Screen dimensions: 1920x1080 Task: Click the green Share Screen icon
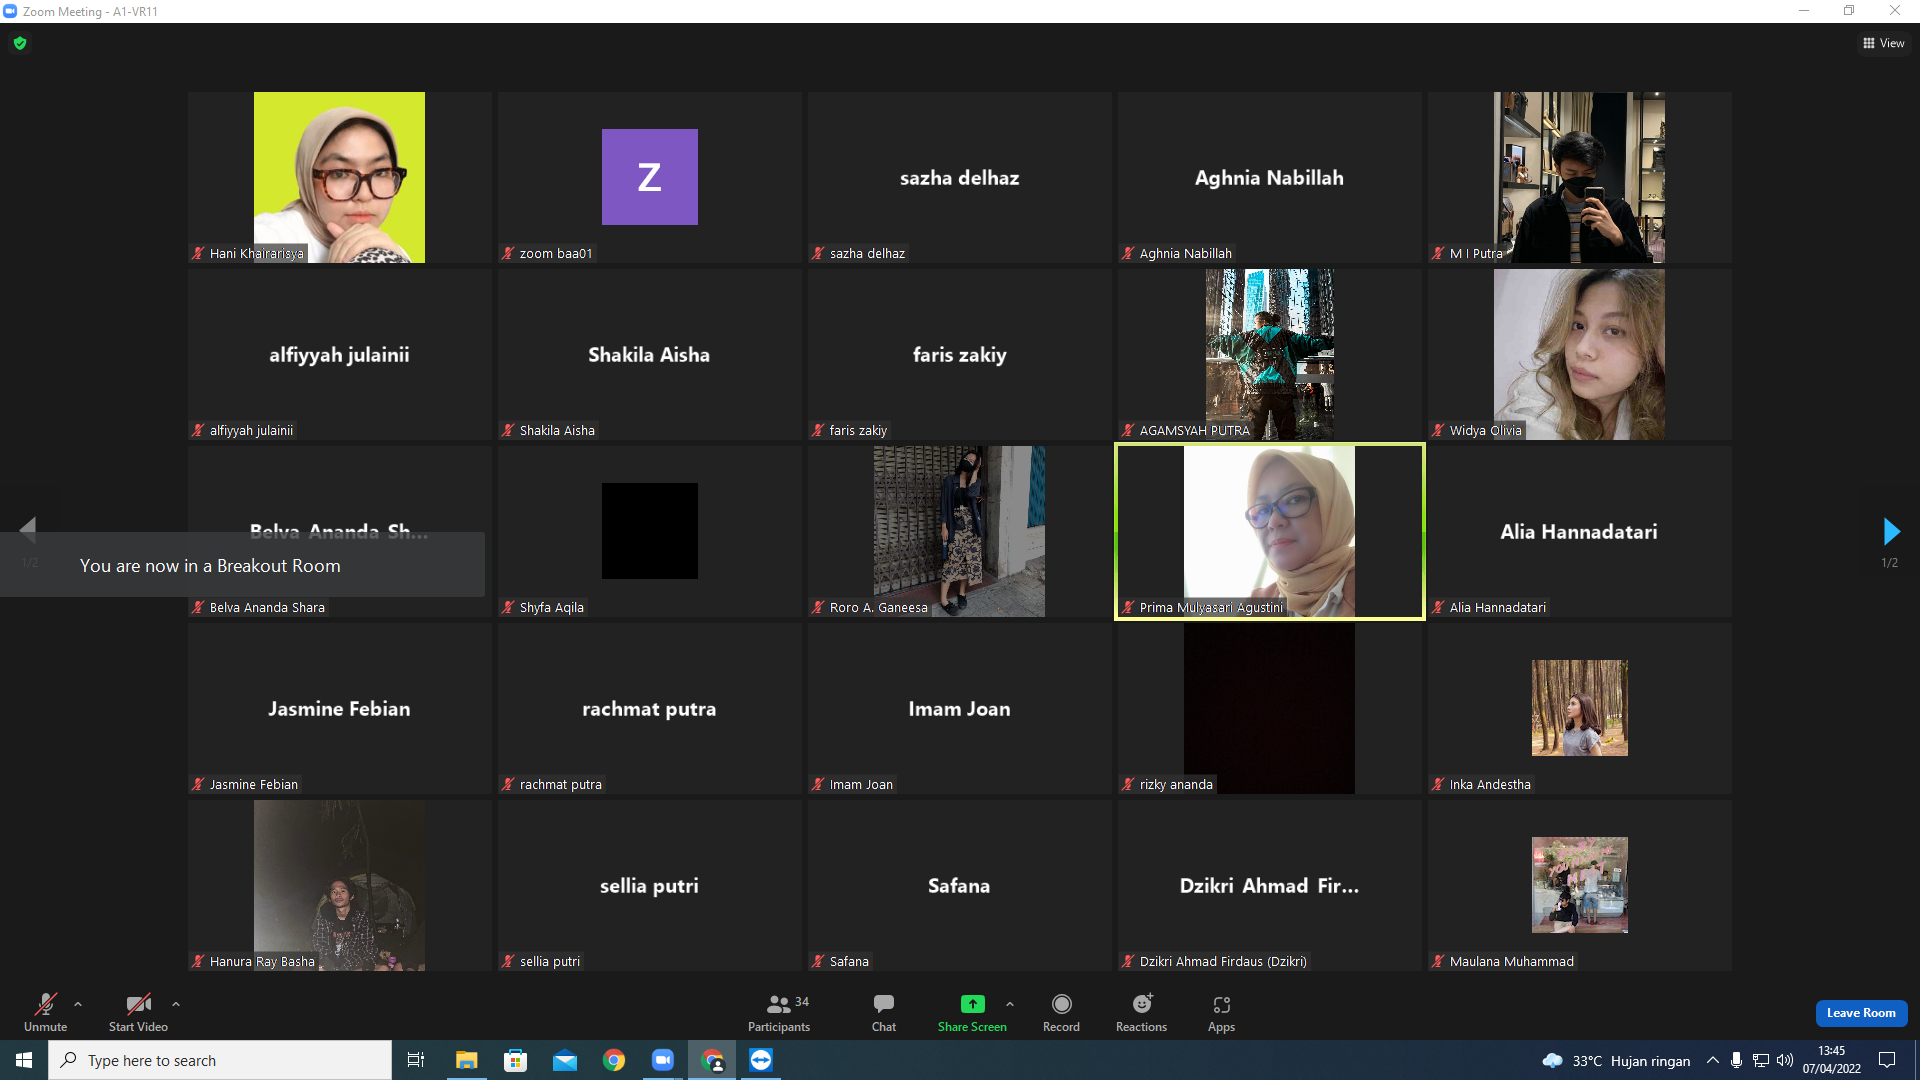pos(972,1004)
